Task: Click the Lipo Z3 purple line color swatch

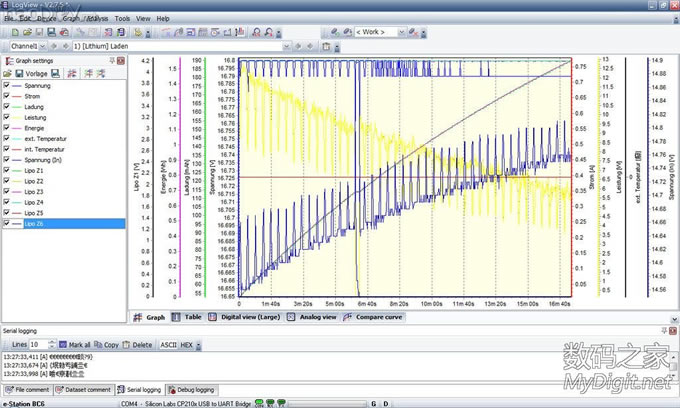Action: coord(17,191)
